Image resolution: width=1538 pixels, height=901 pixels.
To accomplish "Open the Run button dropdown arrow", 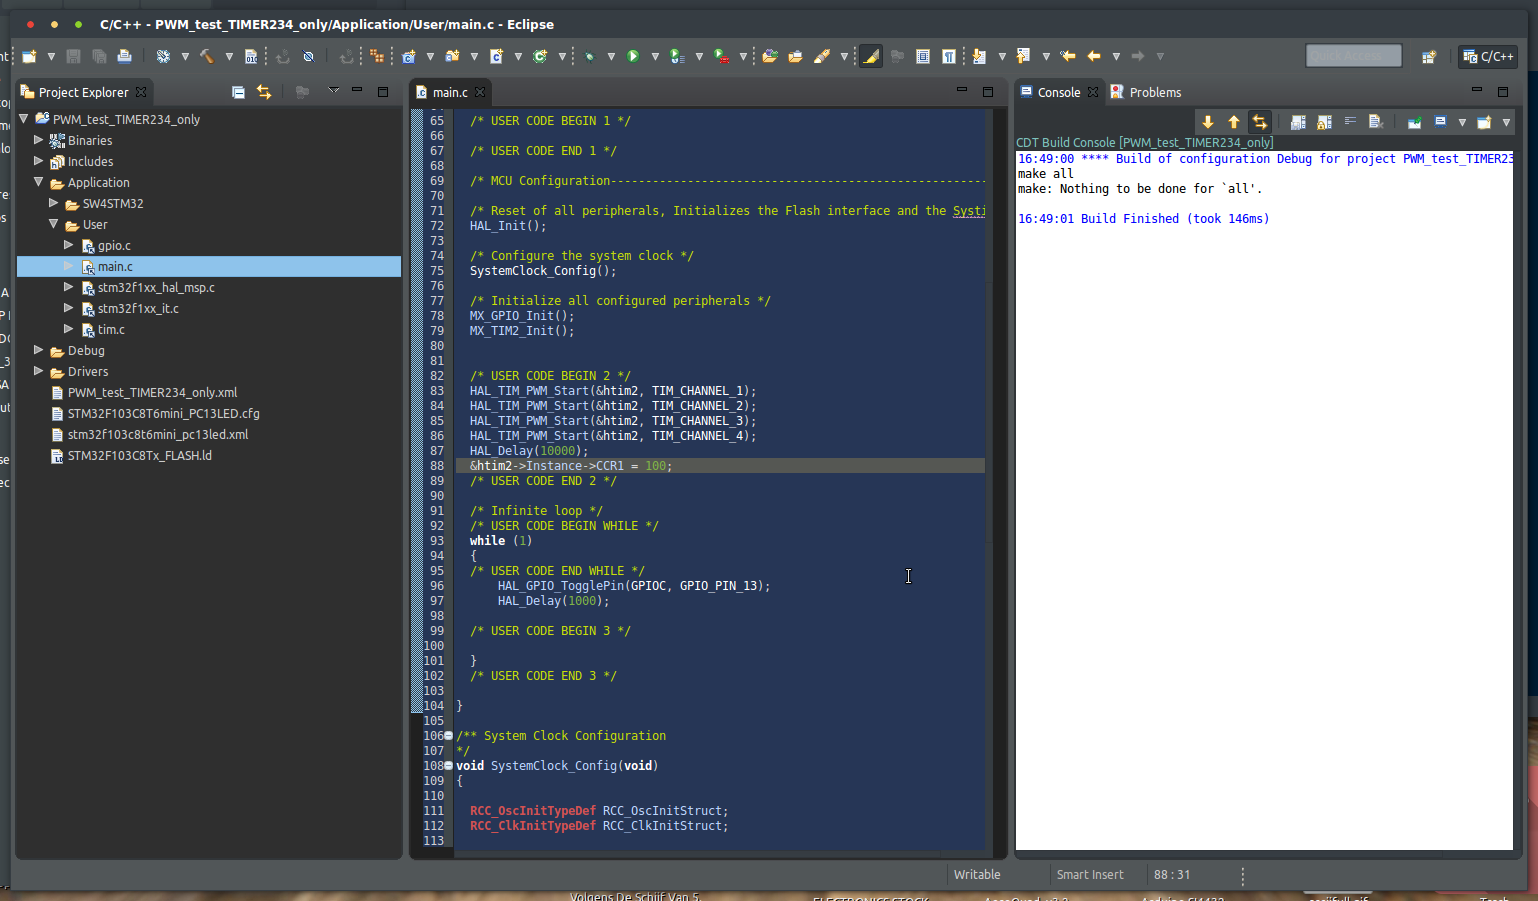I will click(655, 56).
